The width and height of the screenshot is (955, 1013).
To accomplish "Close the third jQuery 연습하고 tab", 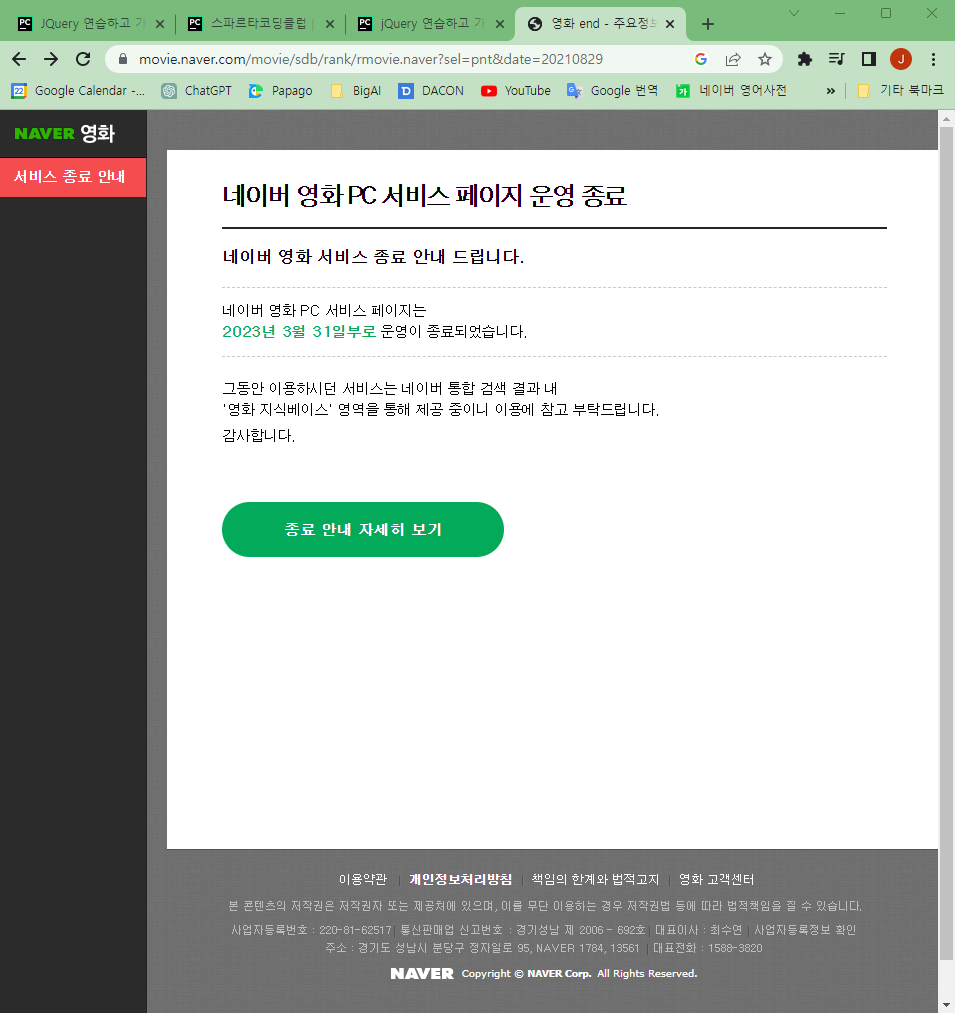I will pyautogui.click(x=499, y=24).
